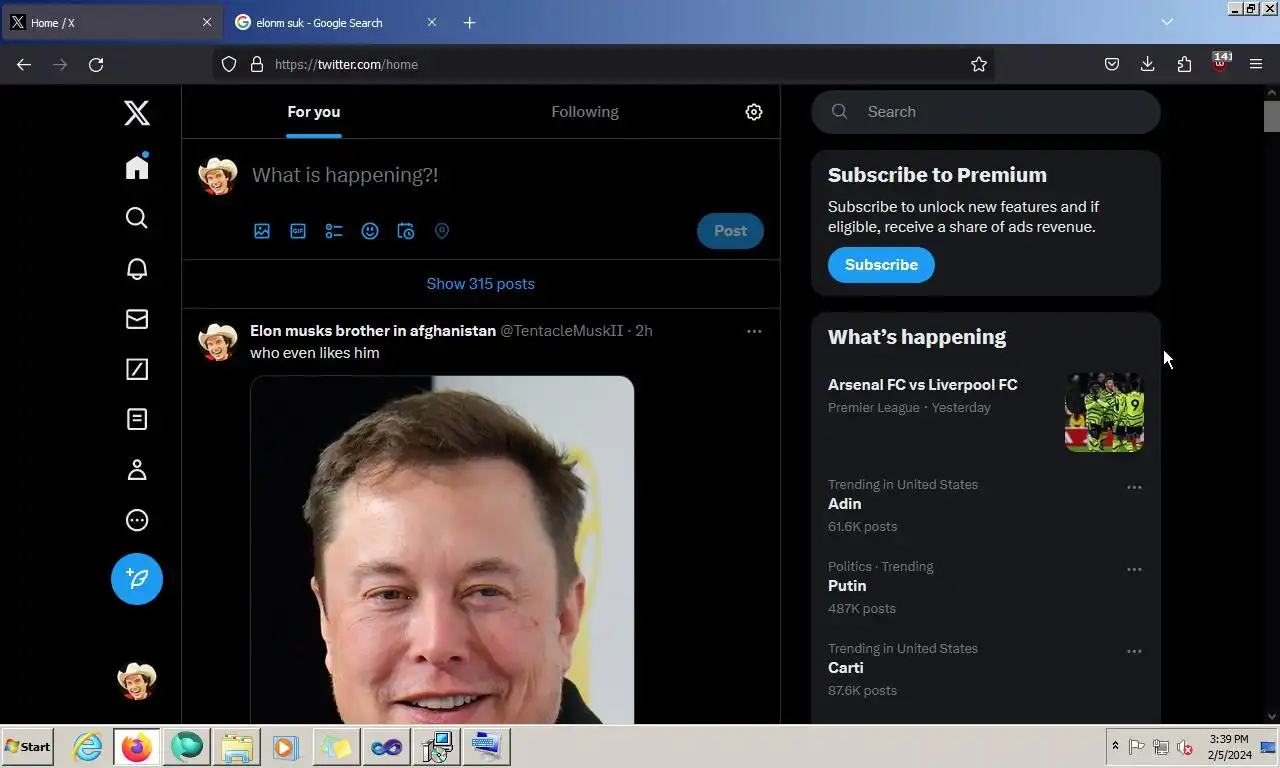This screenshot has width=1280, height=768.
Task: Open the Adin trending topic
Action: 845,504
